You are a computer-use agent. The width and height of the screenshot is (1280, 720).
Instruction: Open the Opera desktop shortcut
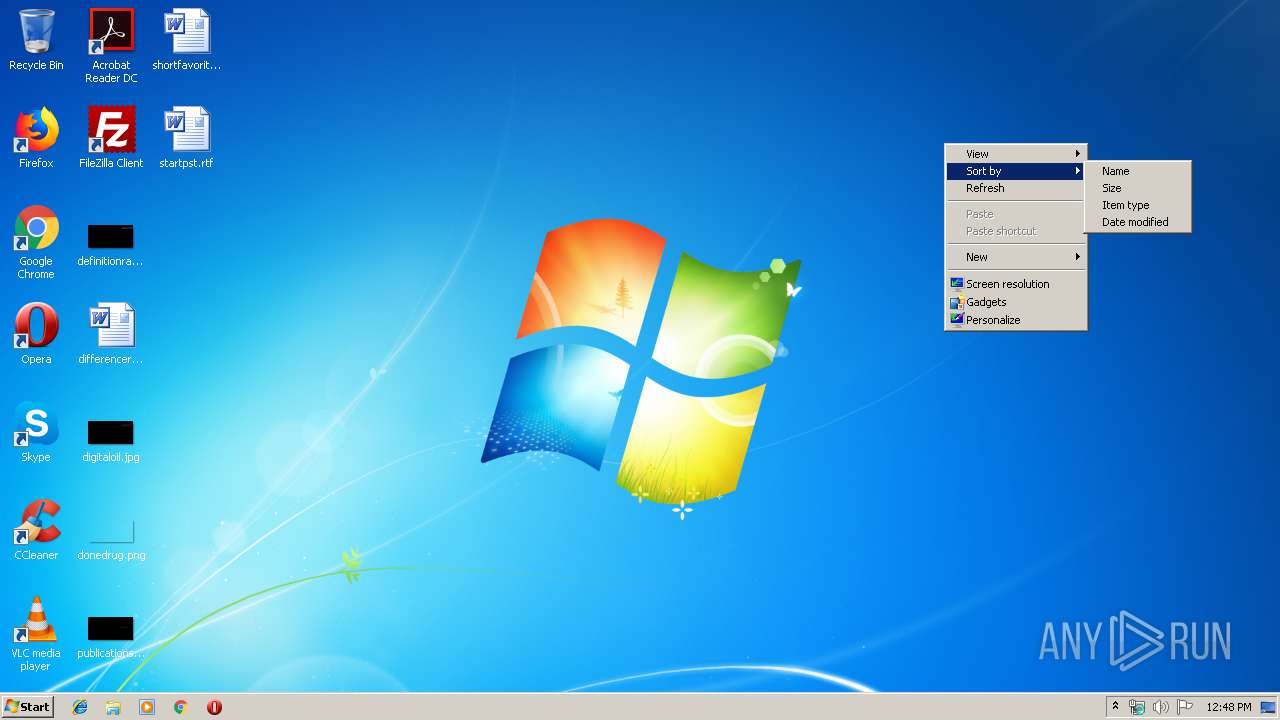click(x=36, y=334)
